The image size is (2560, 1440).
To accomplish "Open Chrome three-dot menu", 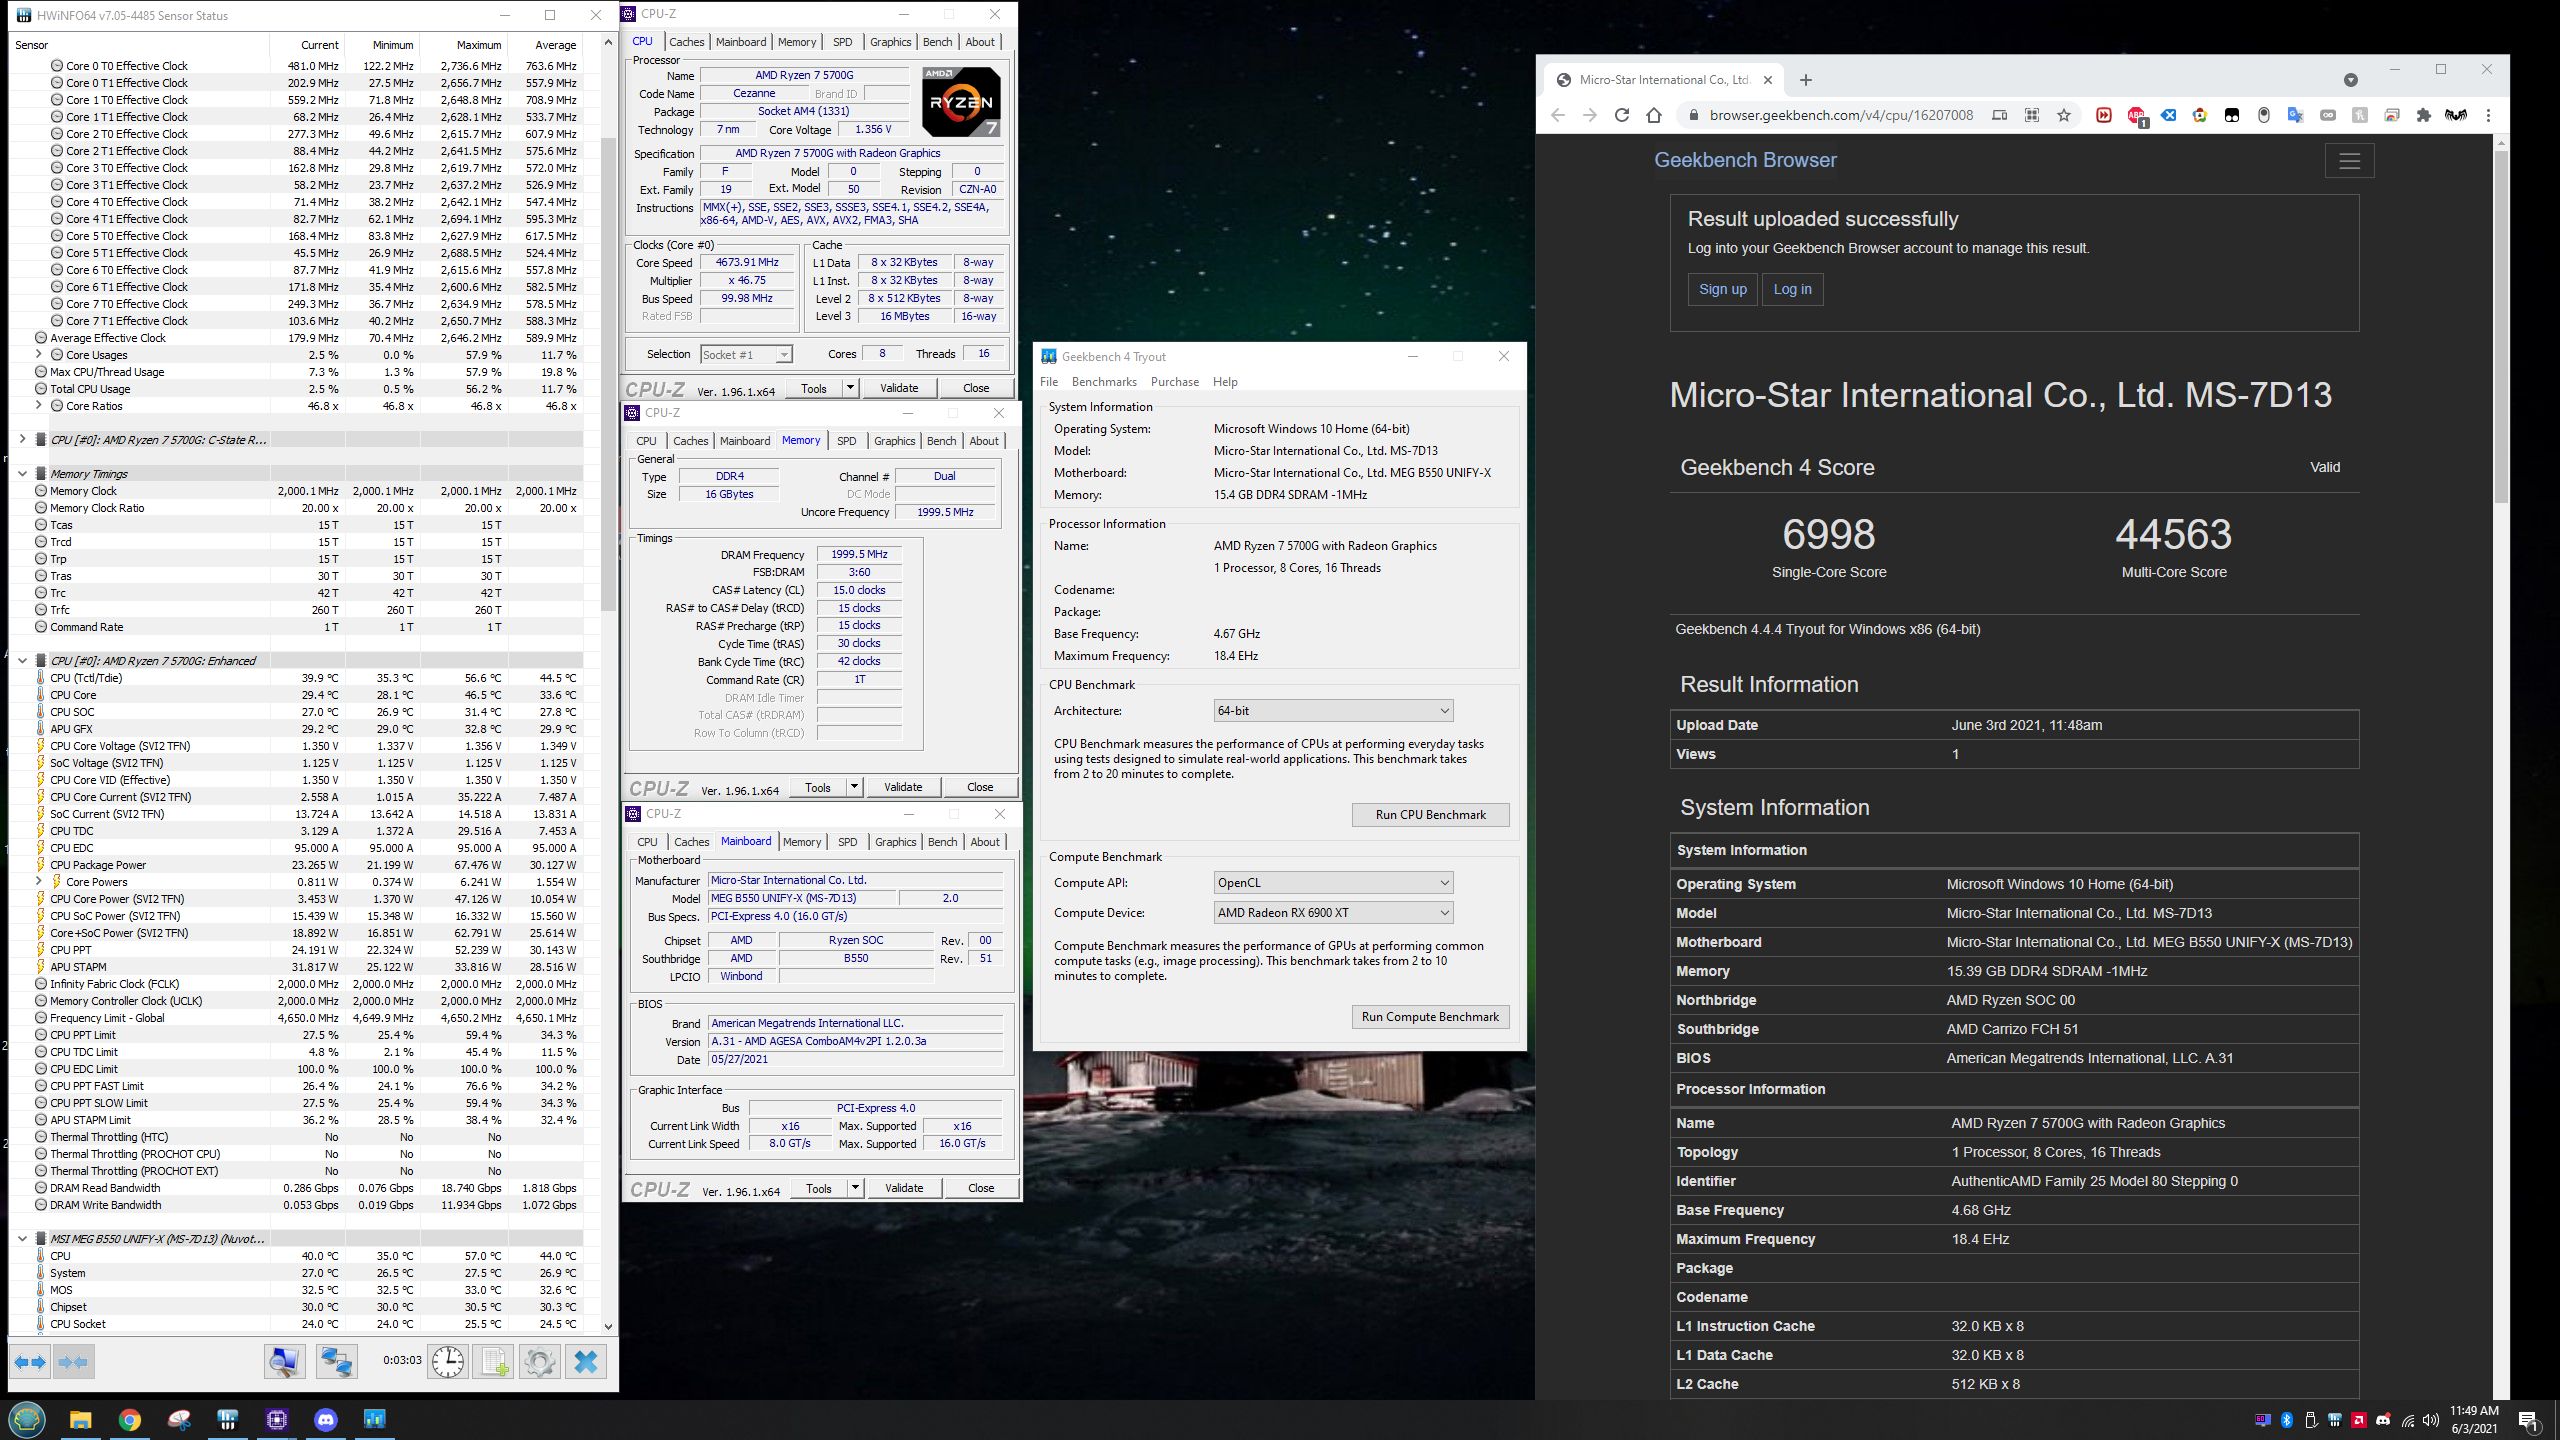I will 2488,115.
